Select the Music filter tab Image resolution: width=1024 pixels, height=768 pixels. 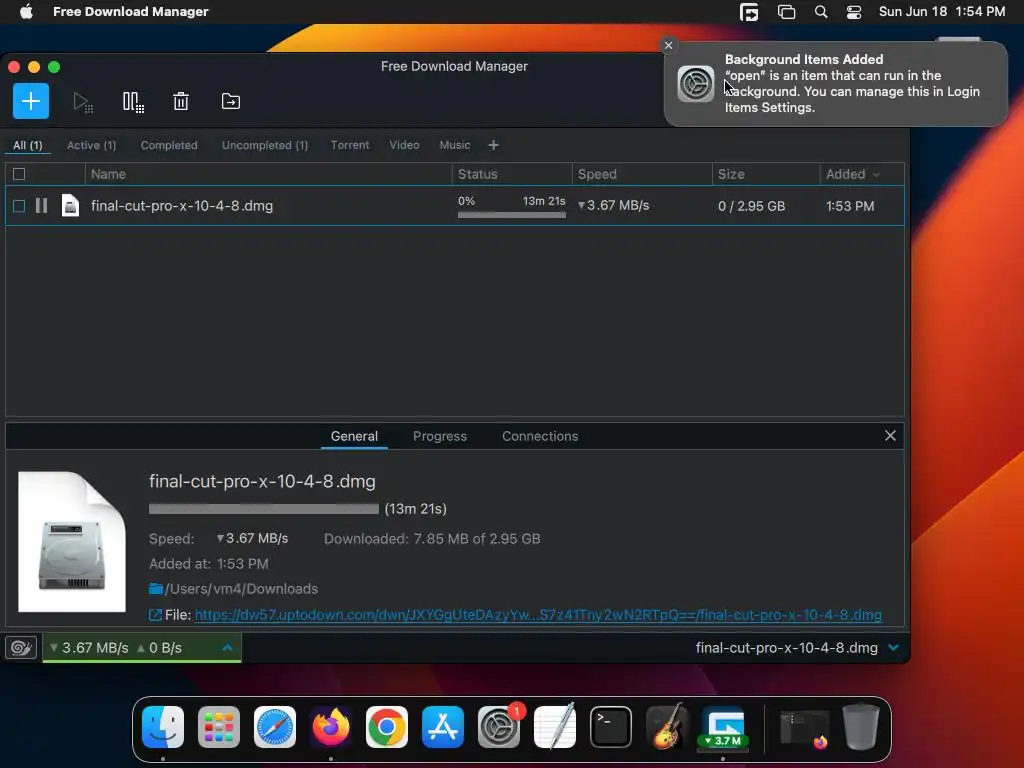[455, 145]
